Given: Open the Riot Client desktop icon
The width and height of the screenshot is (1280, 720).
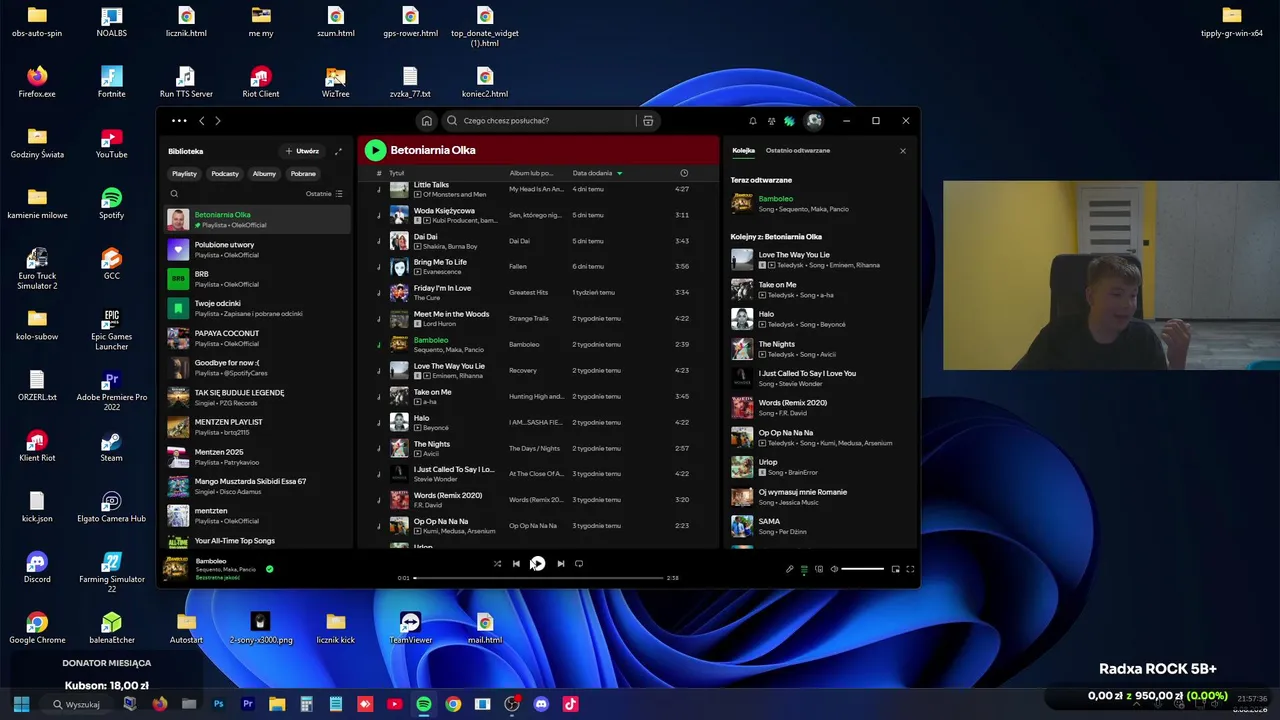Looking at the screenshot, I should click(261, 82).
